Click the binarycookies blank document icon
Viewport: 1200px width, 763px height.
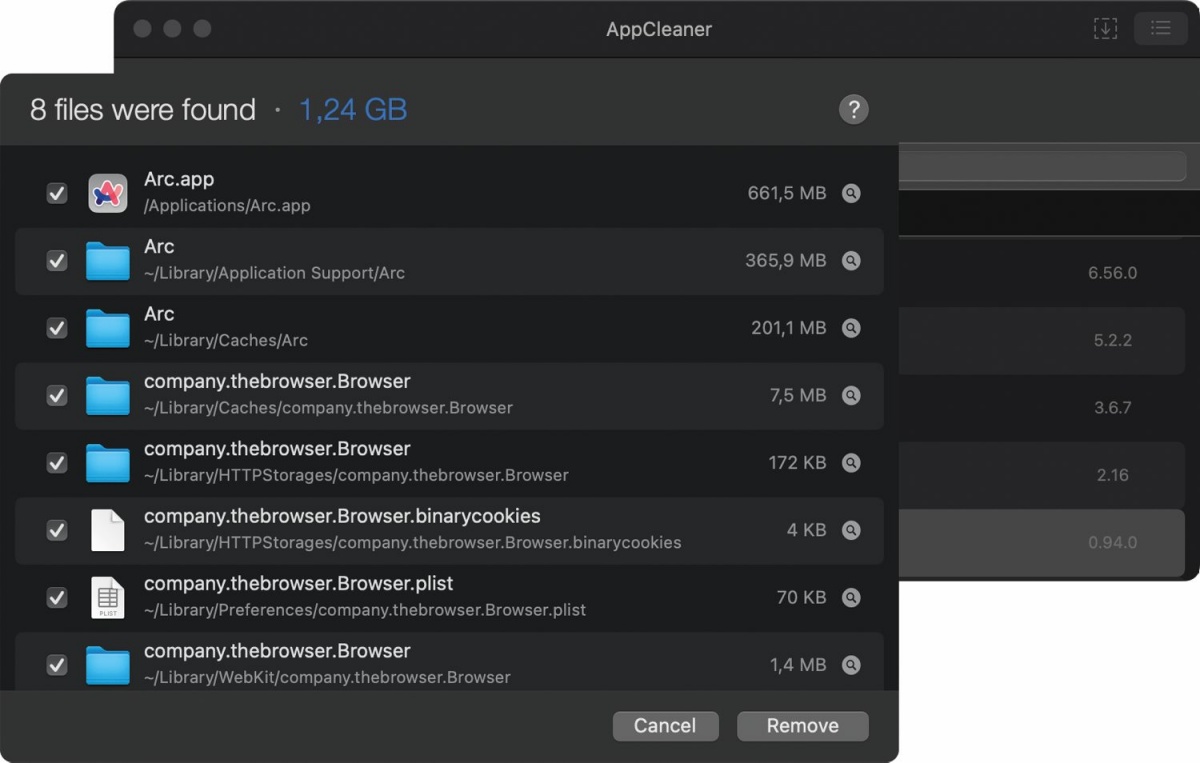(108, 530)
